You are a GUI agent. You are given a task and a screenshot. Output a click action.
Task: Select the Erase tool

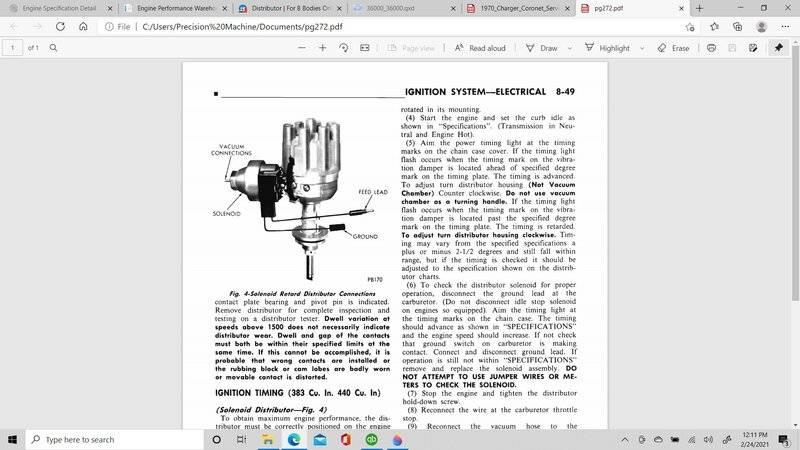pyautogui.click(x=673, y=47)
